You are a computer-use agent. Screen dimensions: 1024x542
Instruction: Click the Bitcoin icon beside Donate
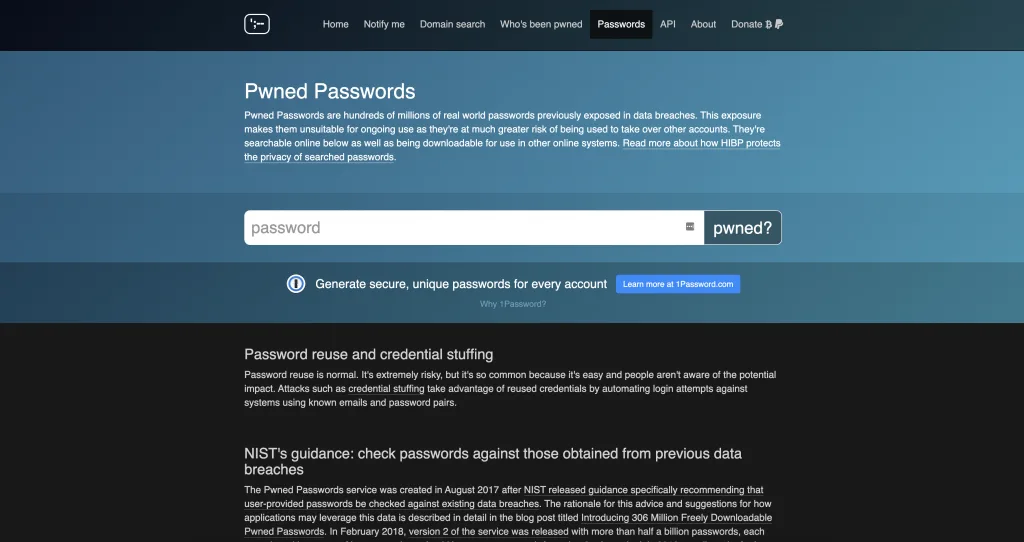coord(768,24)
